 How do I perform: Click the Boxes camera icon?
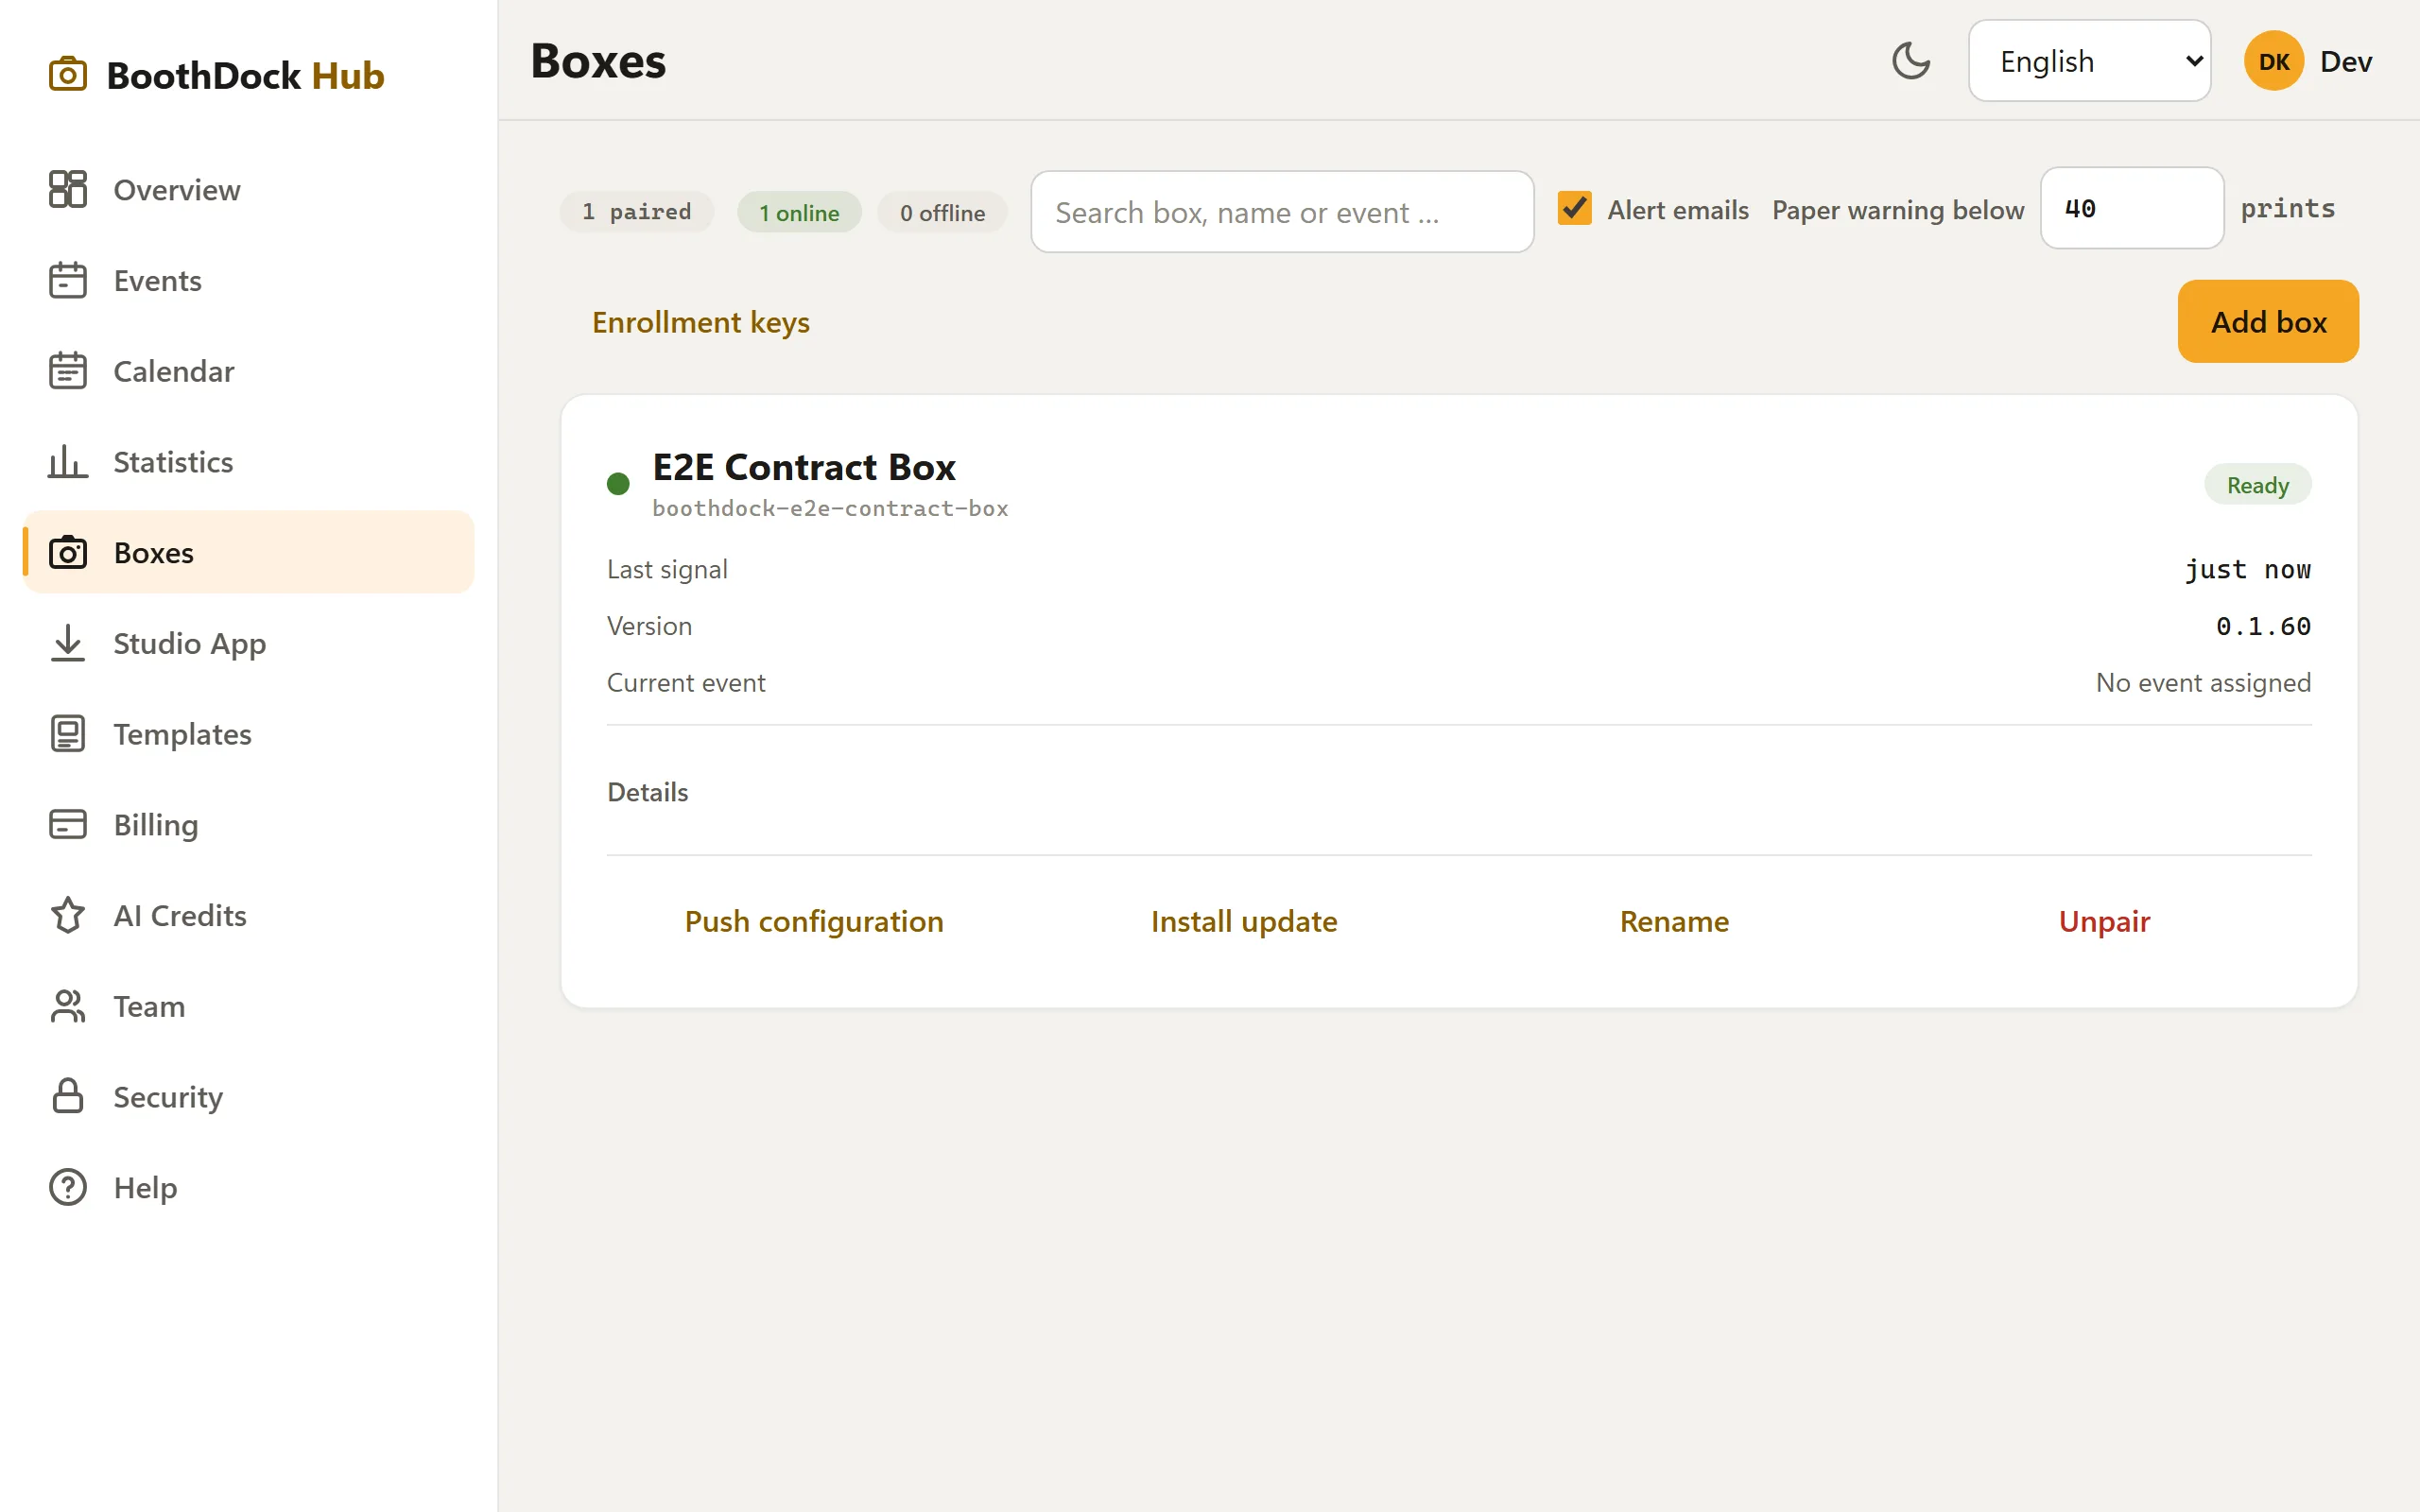coord(68,552)
